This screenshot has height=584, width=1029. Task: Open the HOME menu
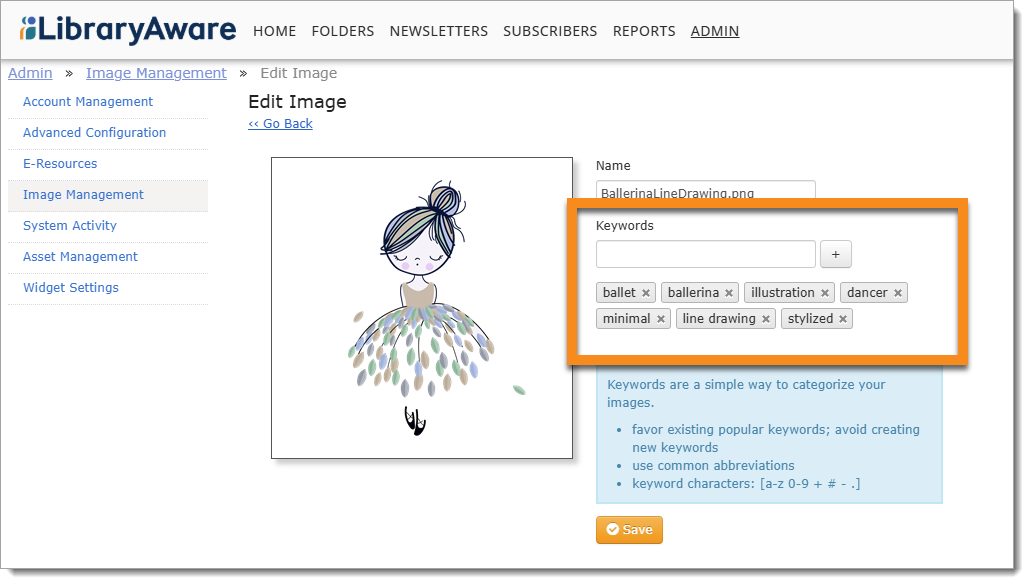click(274, 31)
